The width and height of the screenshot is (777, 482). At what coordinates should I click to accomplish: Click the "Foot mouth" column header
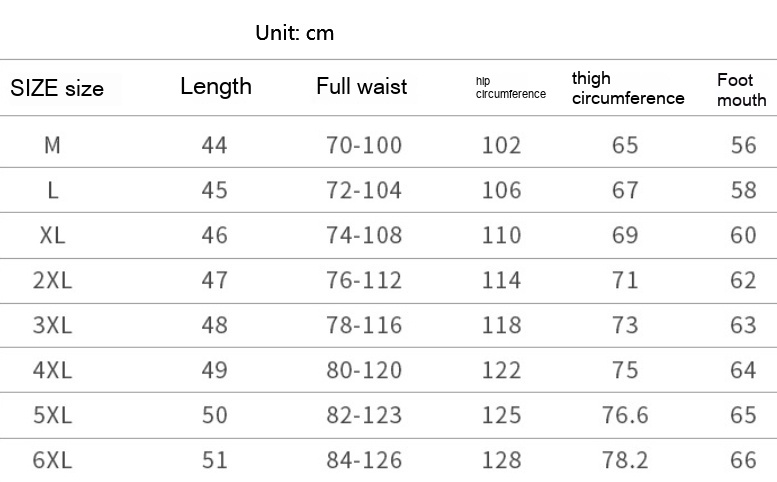coord(741,89)
